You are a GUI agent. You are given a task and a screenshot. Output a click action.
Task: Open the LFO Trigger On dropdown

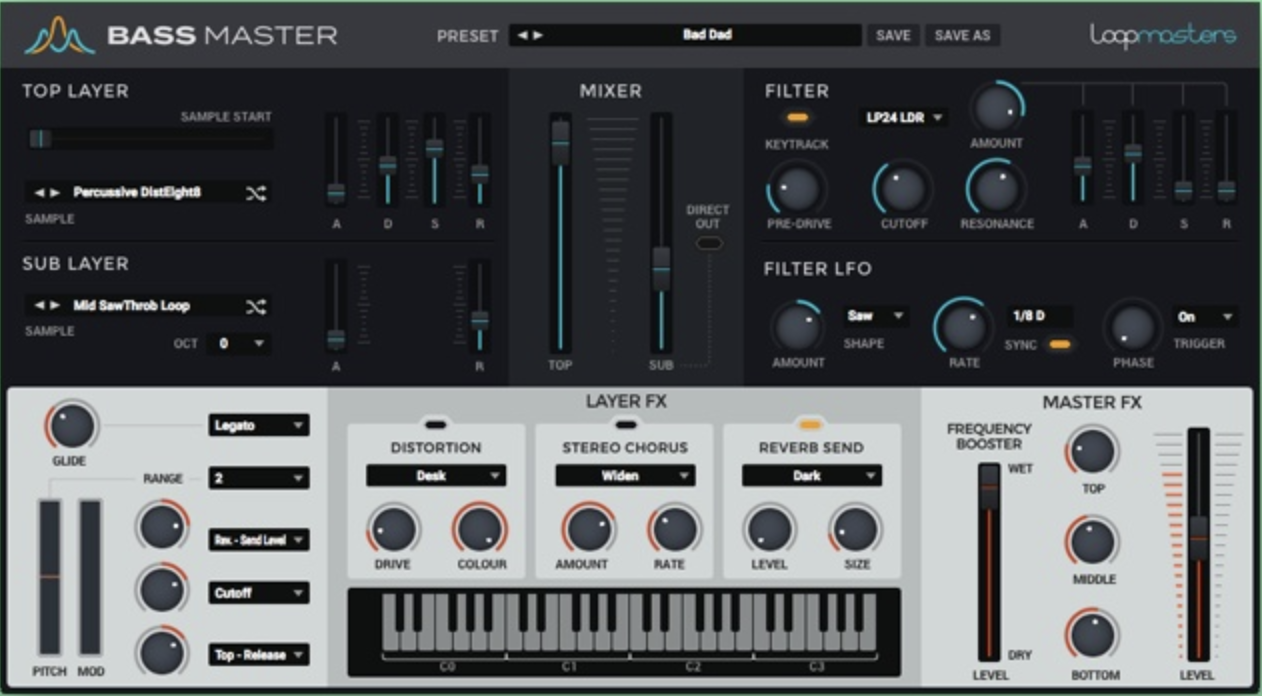(1204, 316)
